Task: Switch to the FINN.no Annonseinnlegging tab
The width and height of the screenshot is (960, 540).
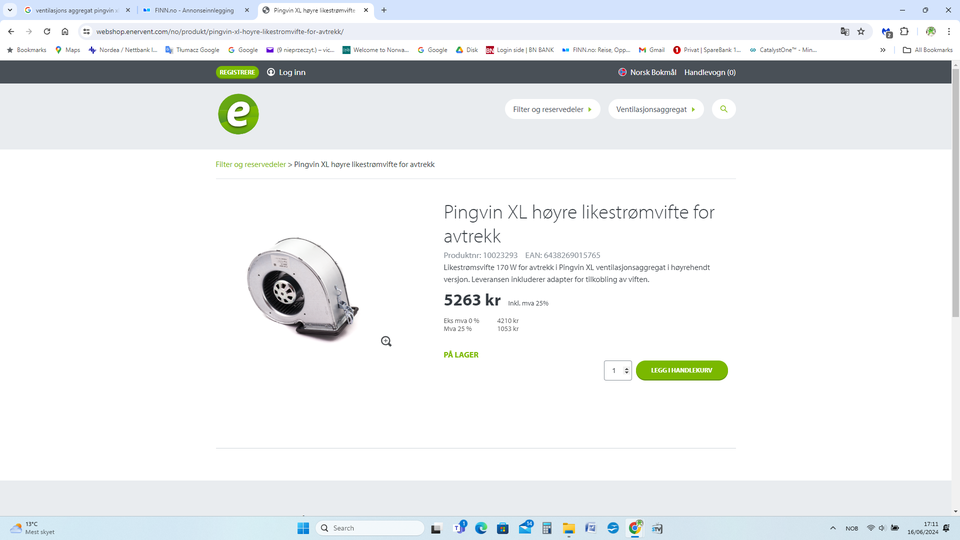Action: 193,10
